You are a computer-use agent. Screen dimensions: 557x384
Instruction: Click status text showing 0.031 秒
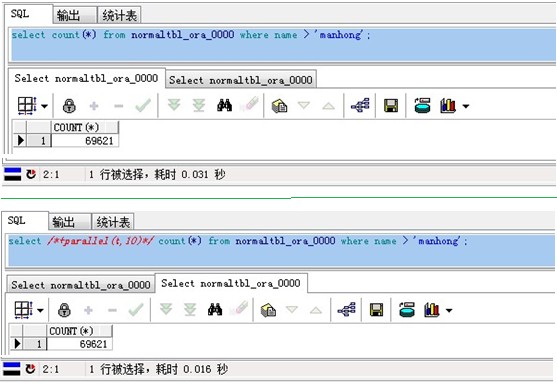pos(157,174)
